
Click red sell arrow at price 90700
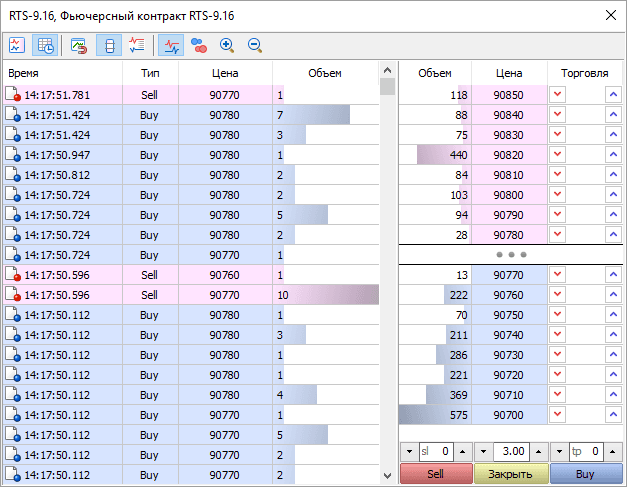point(557,415)
